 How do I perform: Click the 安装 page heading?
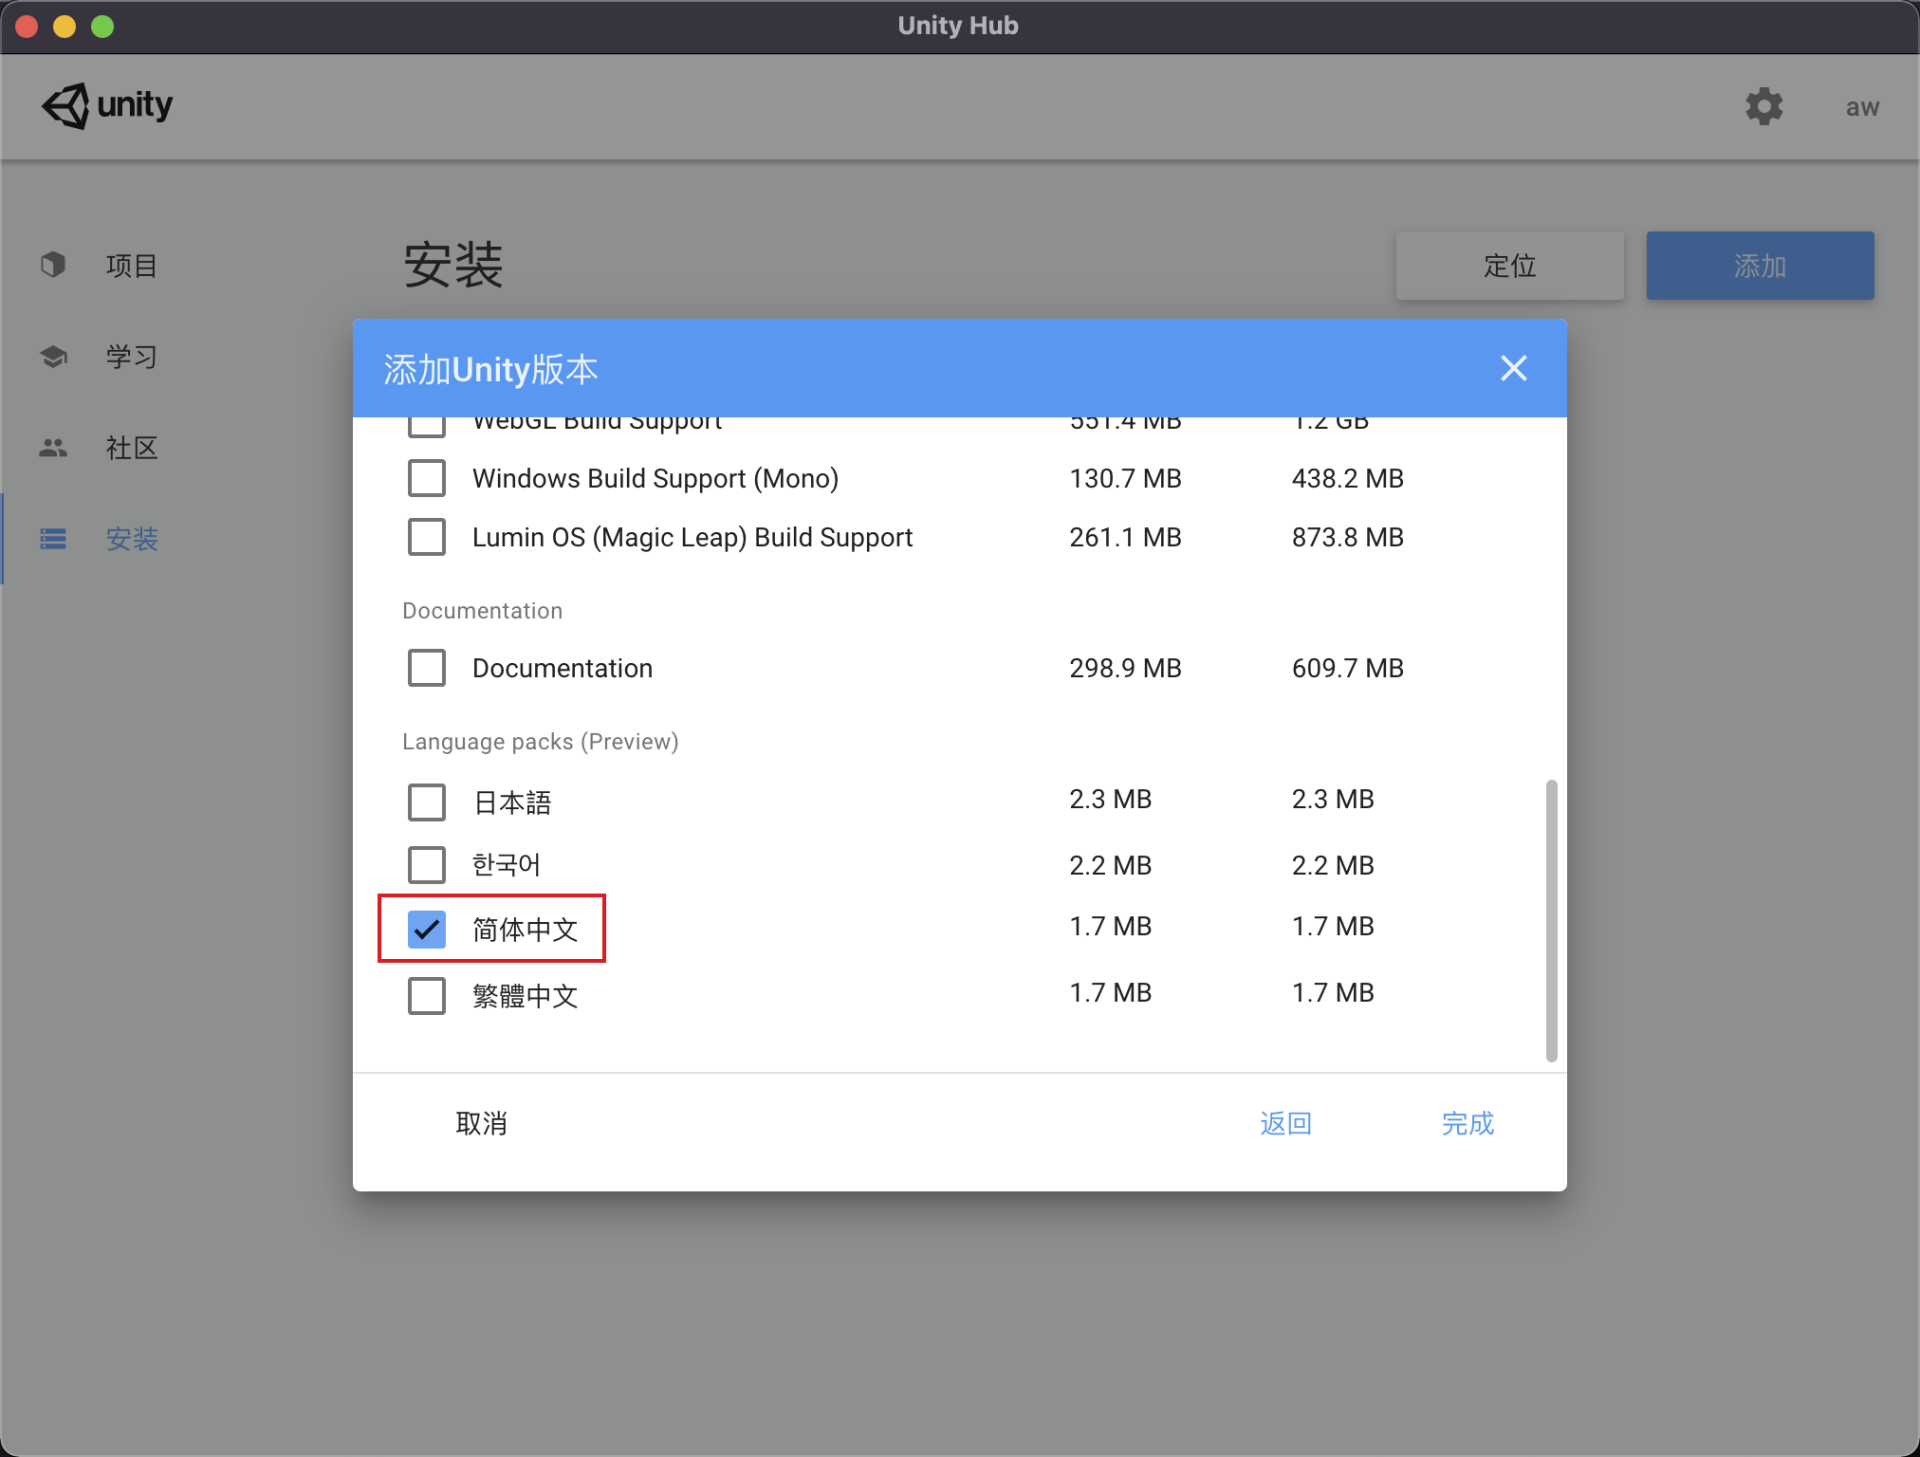(453, 265)
